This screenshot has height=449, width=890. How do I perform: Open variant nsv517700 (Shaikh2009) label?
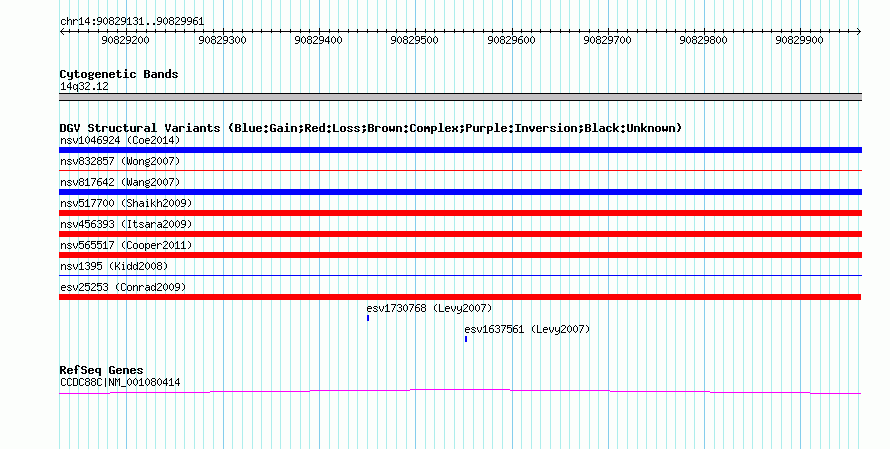coord(126,203)
